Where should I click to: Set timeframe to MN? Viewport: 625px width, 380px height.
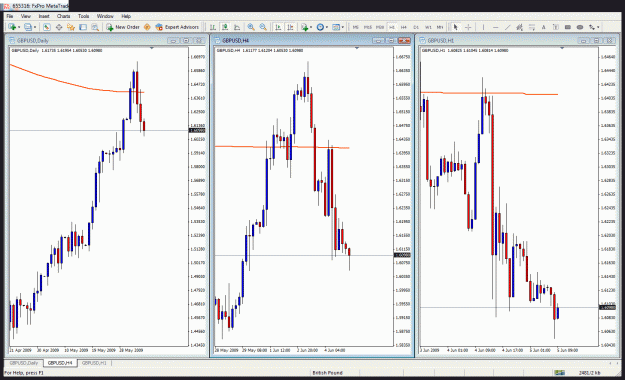[x=440, y=27]
